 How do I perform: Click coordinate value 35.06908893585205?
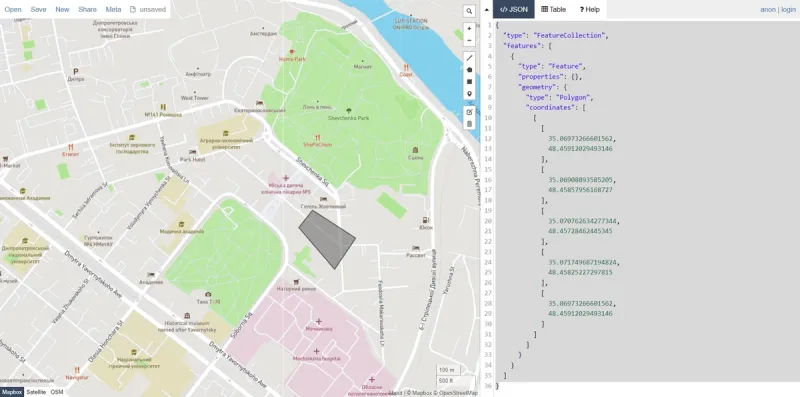pos(582,180)
